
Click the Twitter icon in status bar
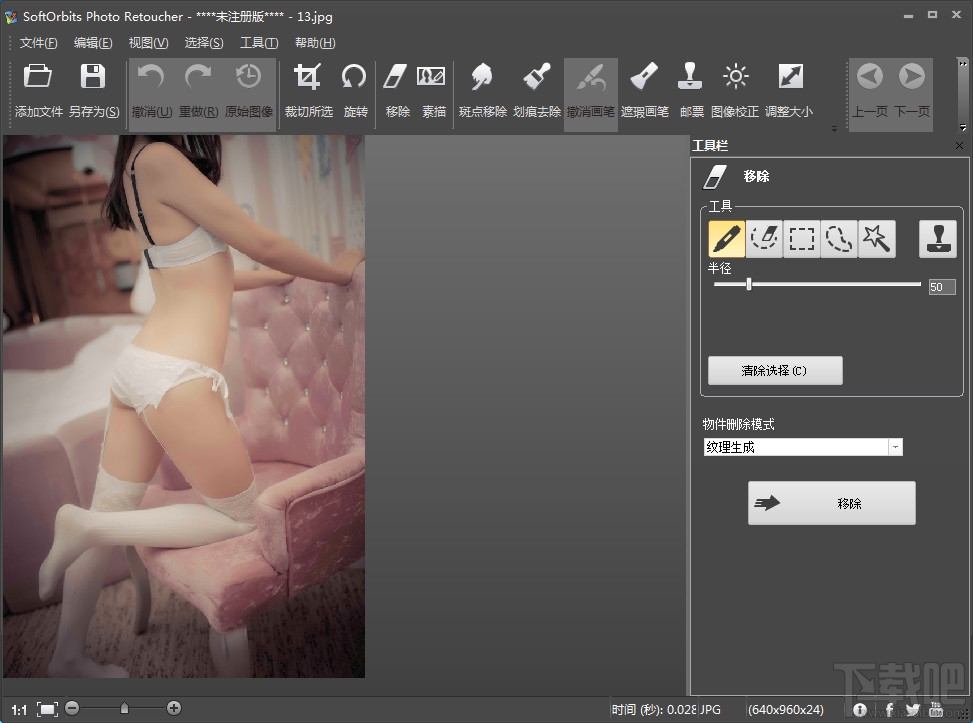(x=912, y=709)
